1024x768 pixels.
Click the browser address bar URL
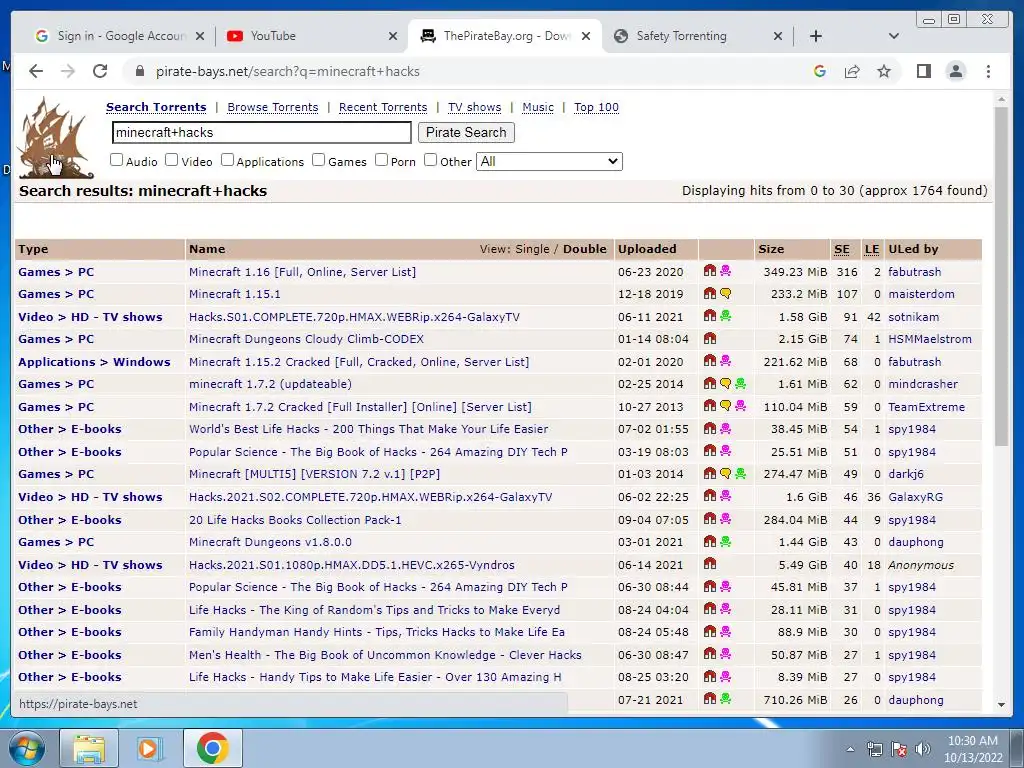[287, 71]
